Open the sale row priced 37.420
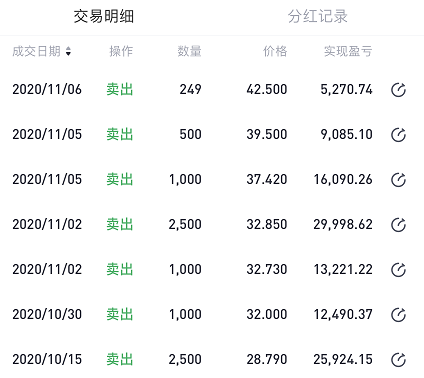This screenshot has height=378, width=424. click(x=212, y=179)
